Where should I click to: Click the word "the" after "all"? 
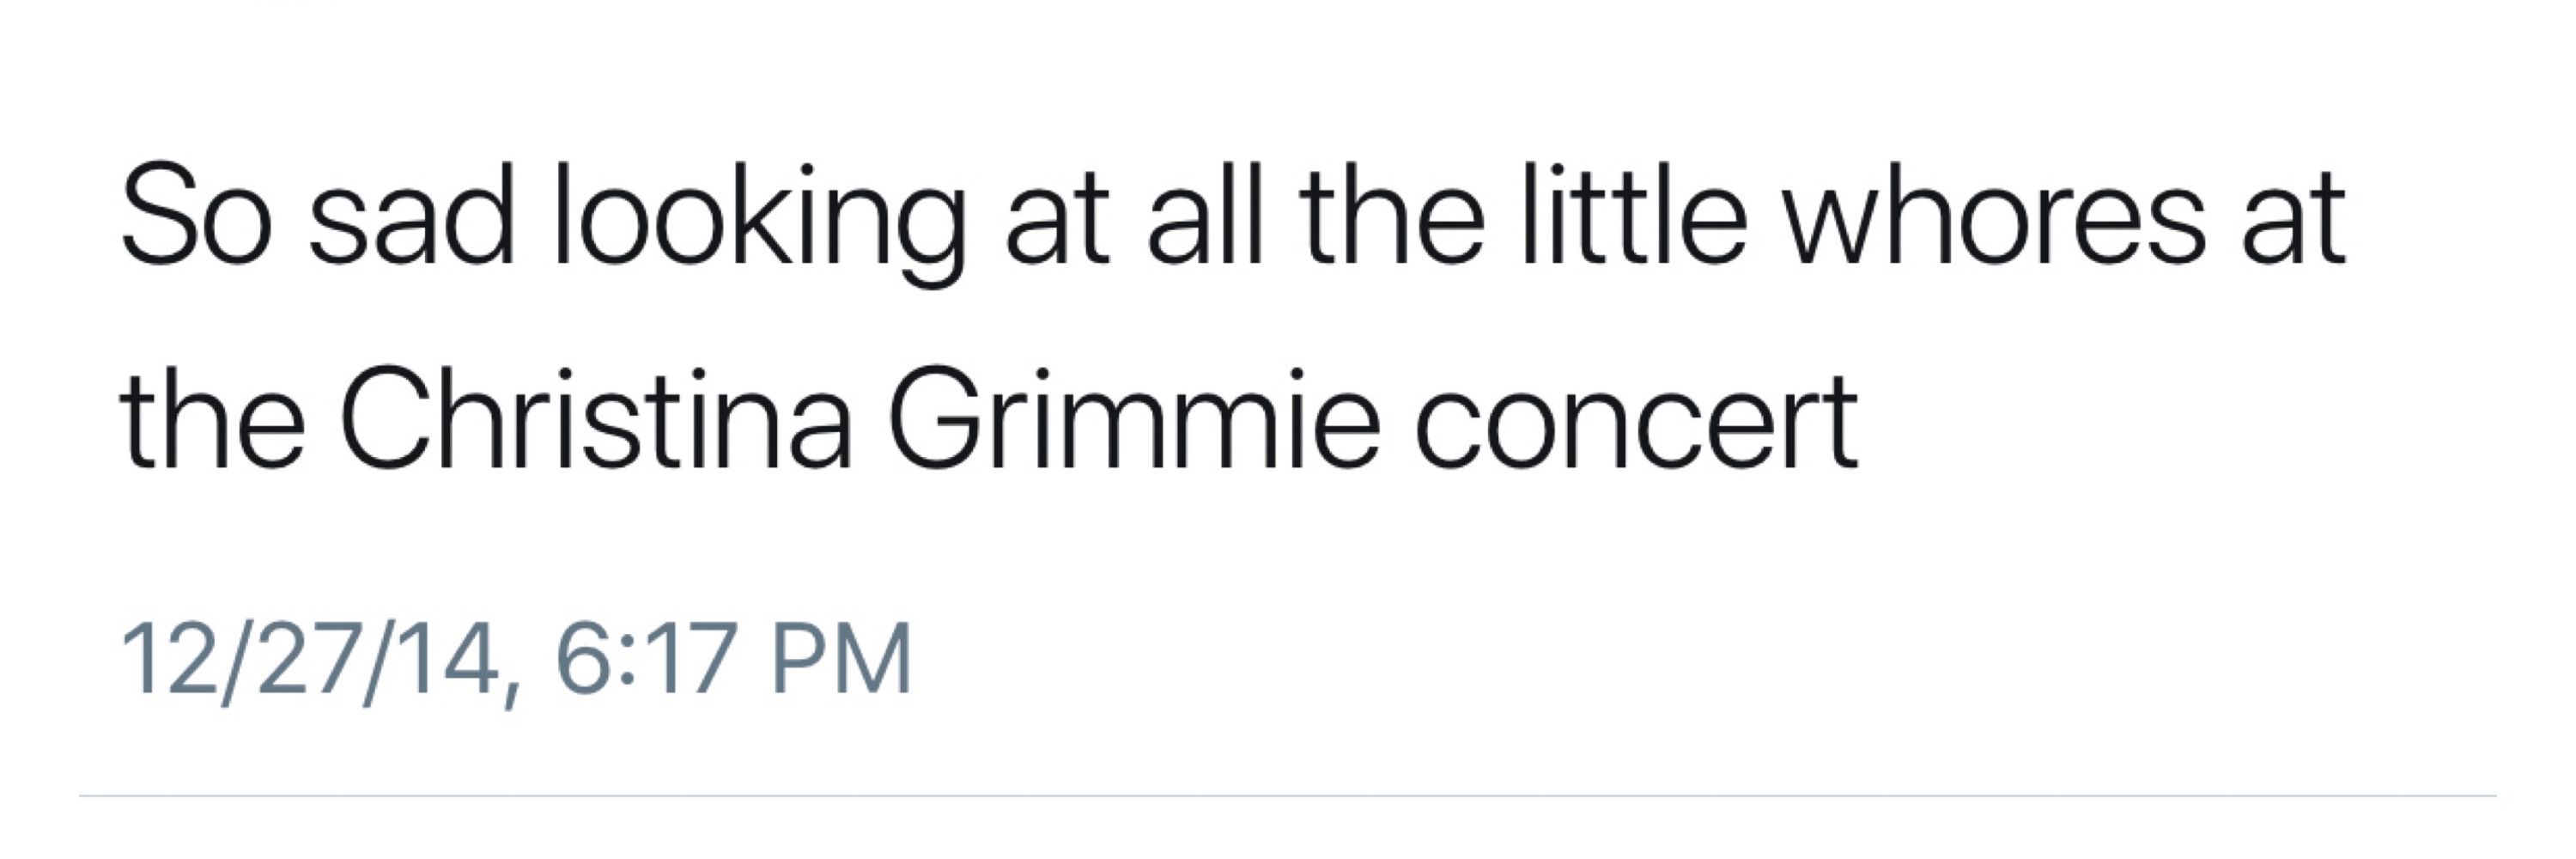coord(1391,216)
